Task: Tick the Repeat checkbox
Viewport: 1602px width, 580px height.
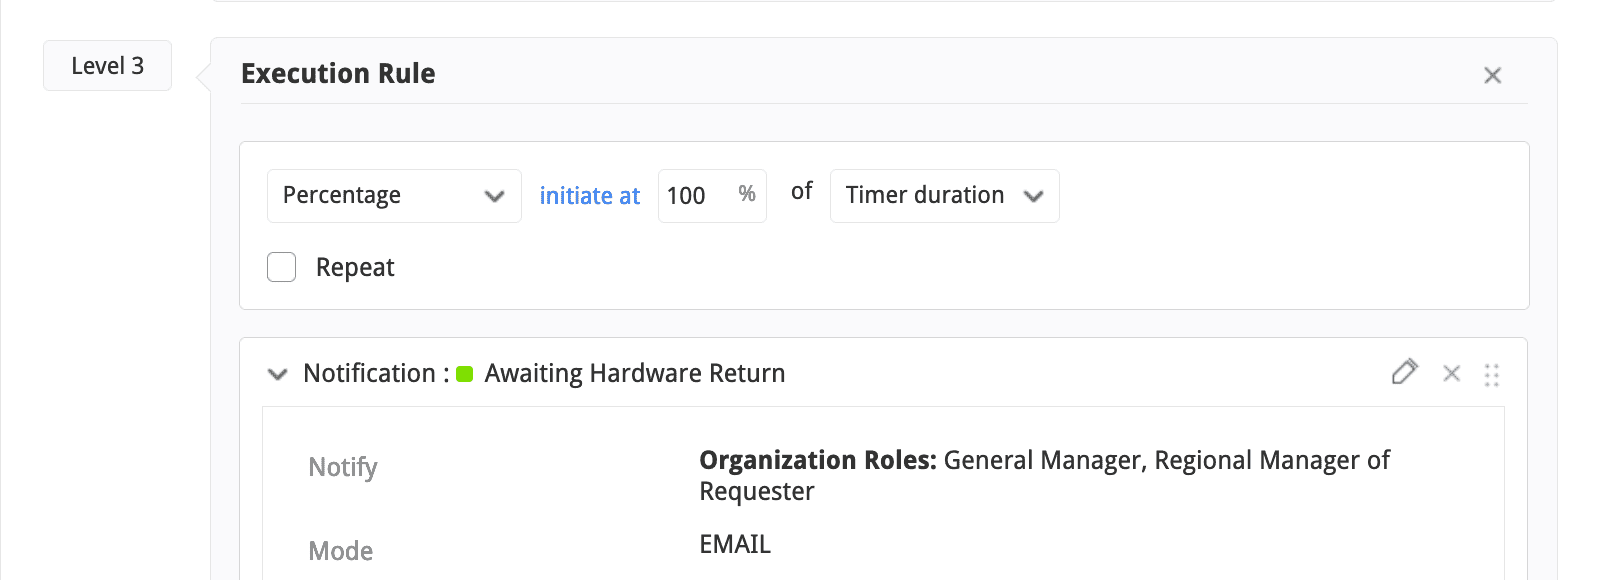Action: [282, 267]
